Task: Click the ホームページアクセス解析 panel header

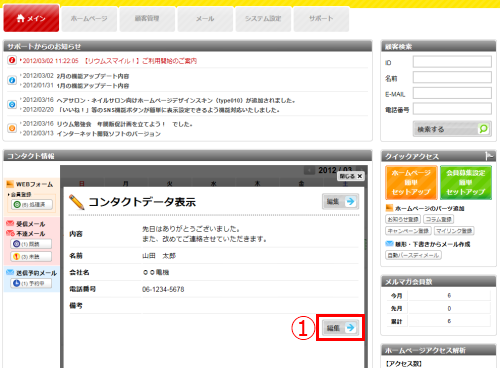Action: point(439,350)
